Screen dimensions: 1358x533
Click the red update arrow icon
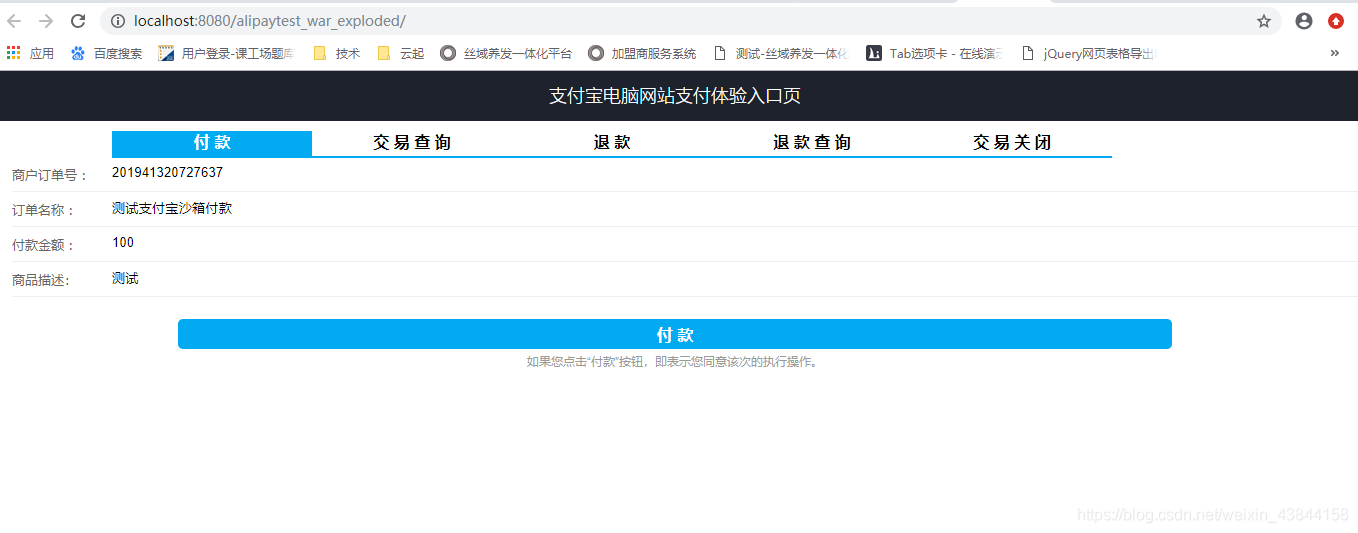click(1336, 21)
